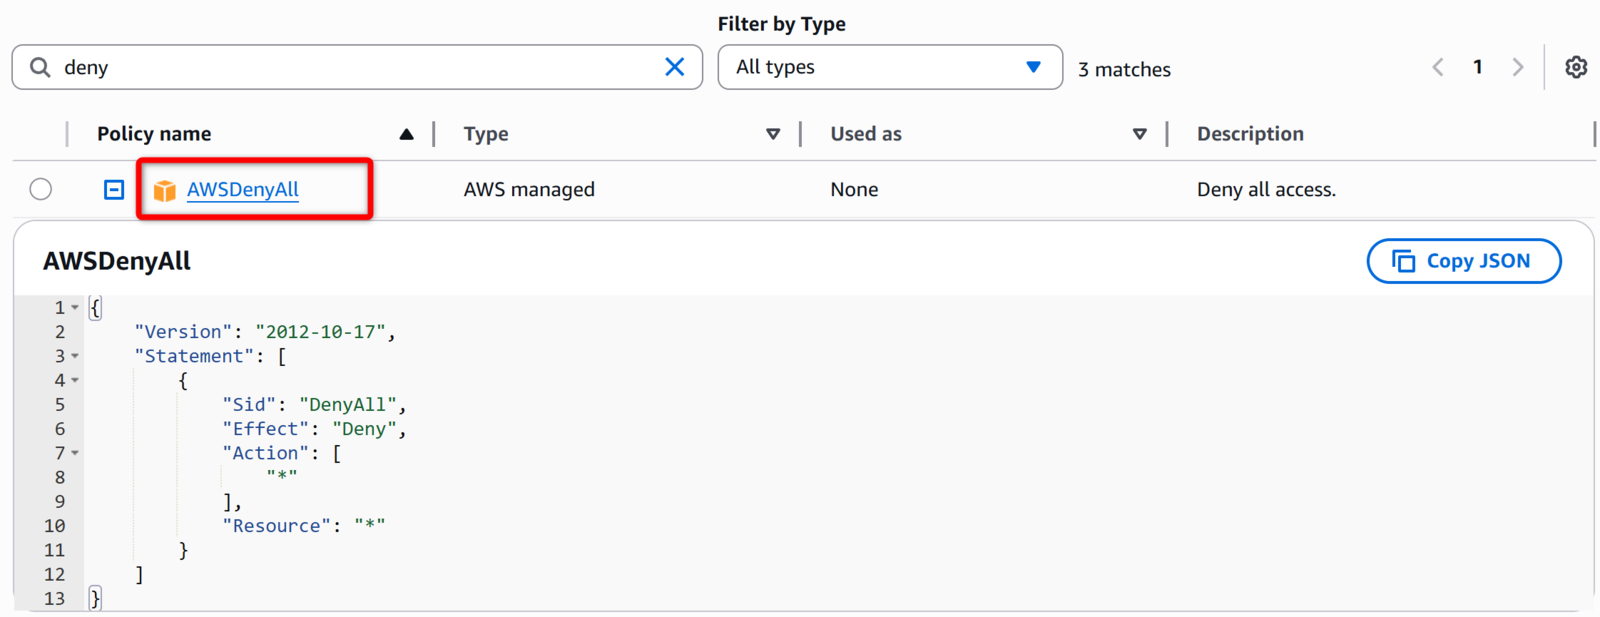Screen dimensions: 1600x617
Task: Clear the deny search text
Action: (x=675, y=67)
